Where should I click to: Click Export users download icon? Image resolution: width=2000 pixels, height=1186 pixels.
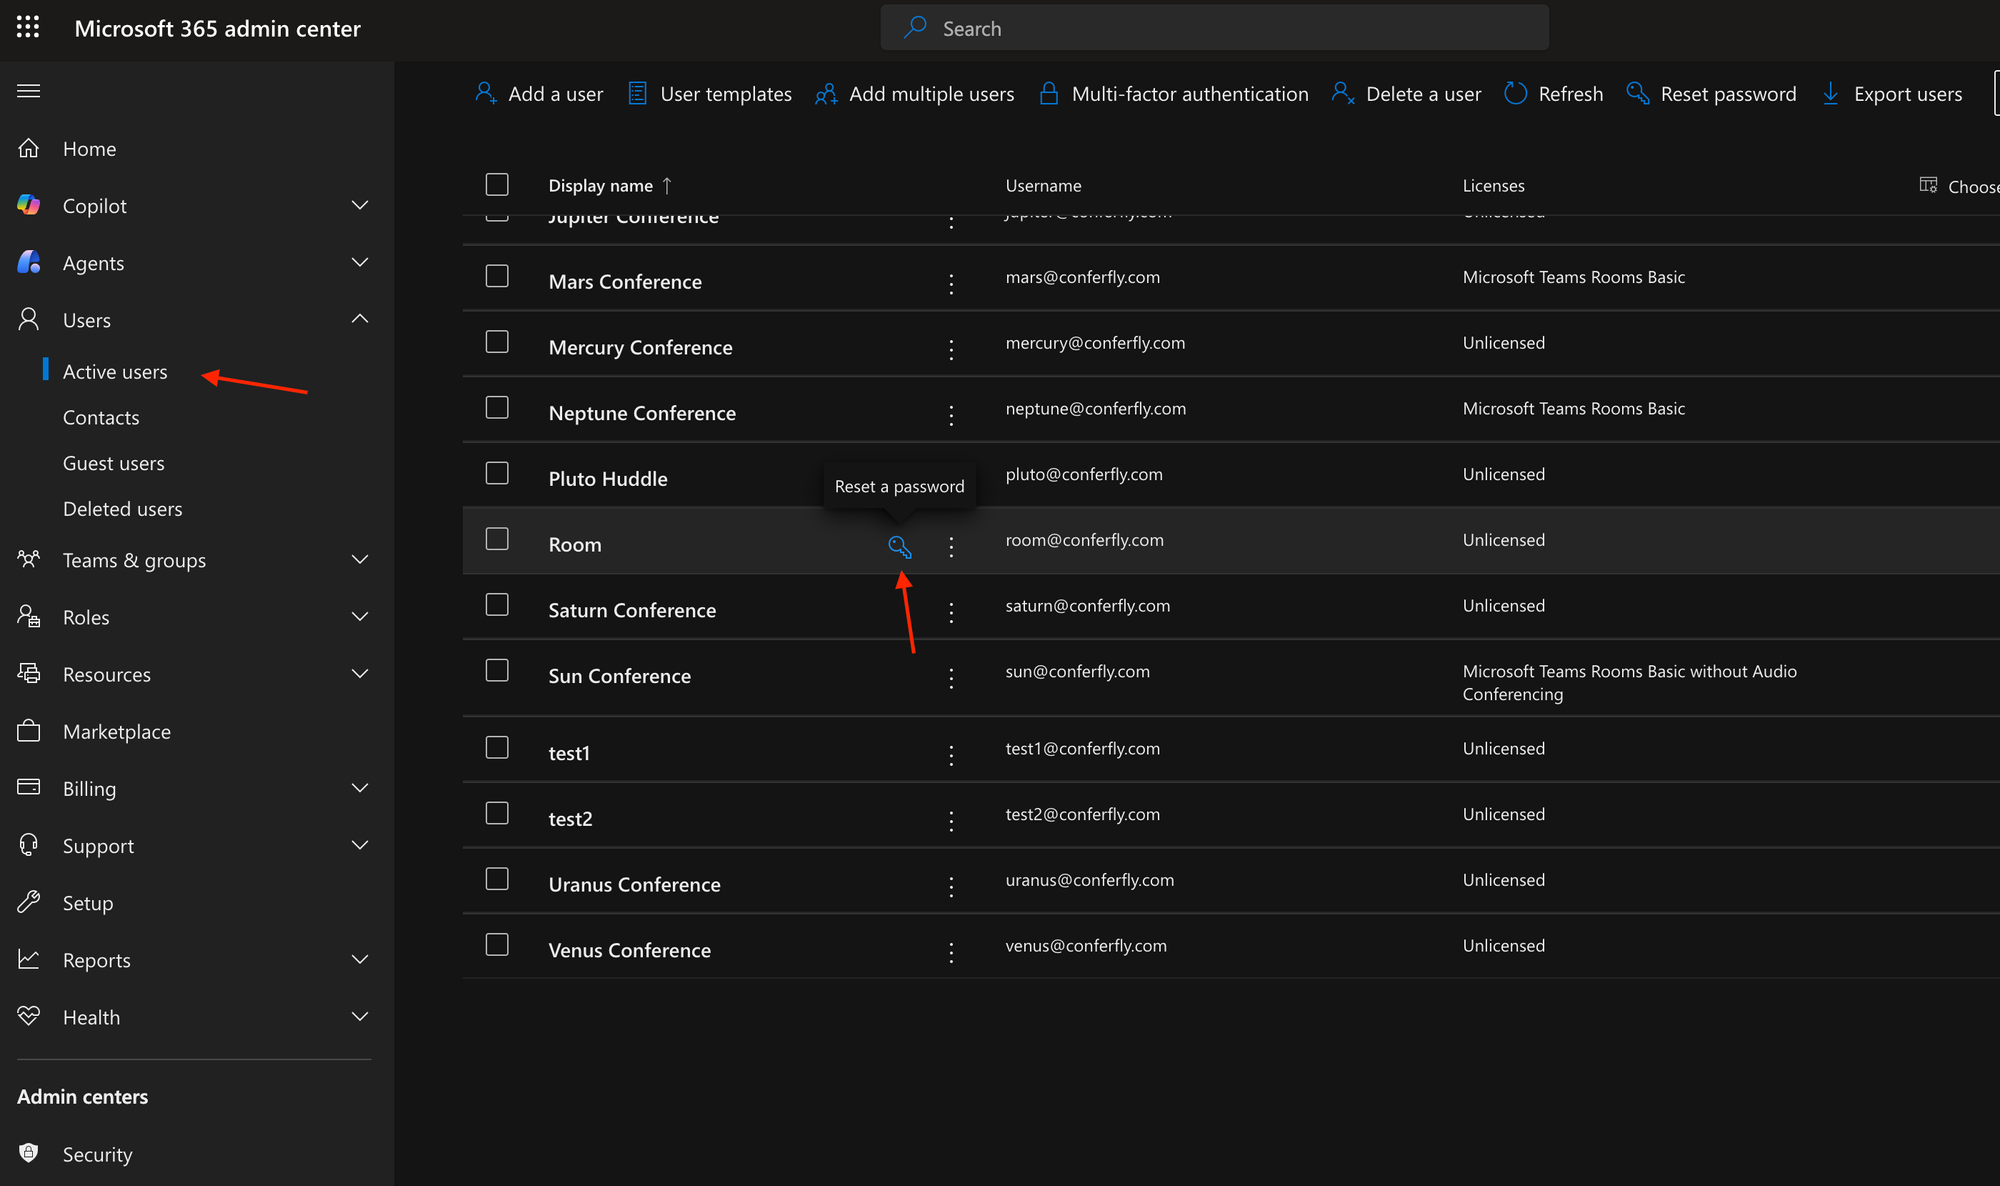[1830, 94]
